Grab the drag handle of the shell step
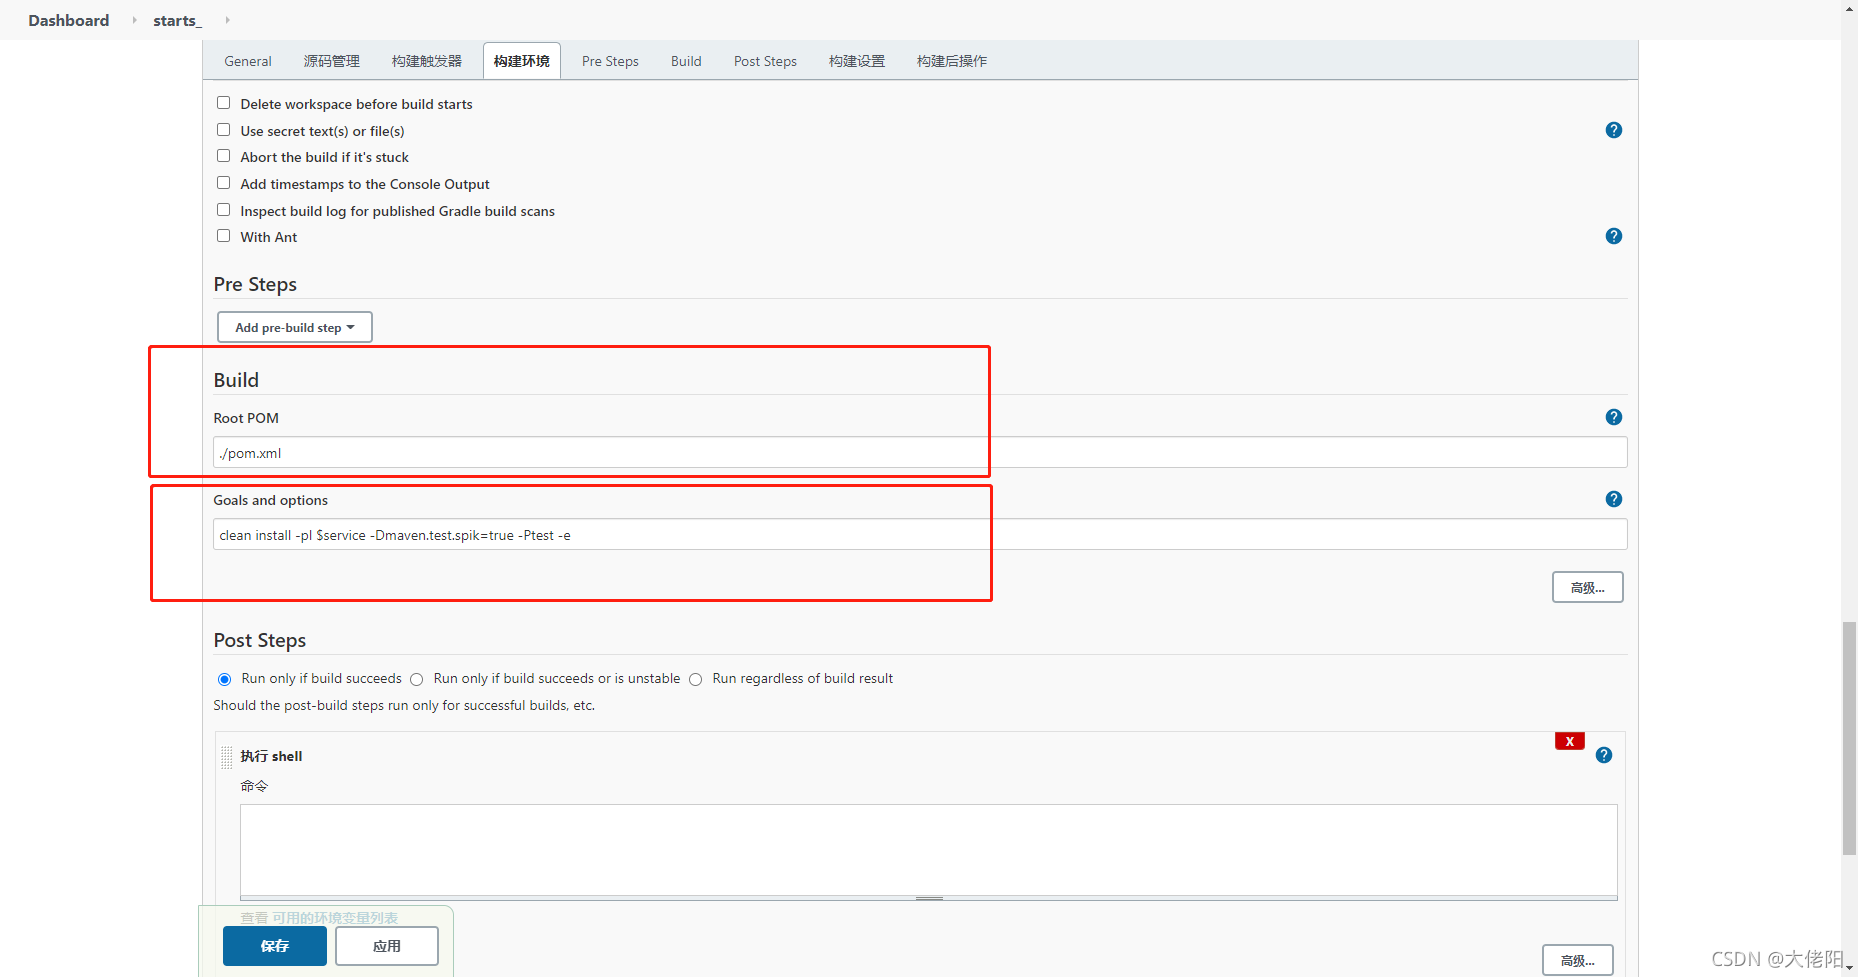The width and height of the screenshot is (1858, 977). (227, 757)
